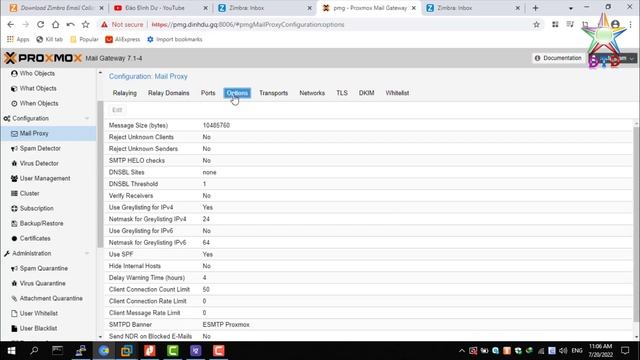
Task: Switch to the TLS tab
Action: tap(342, 93)
